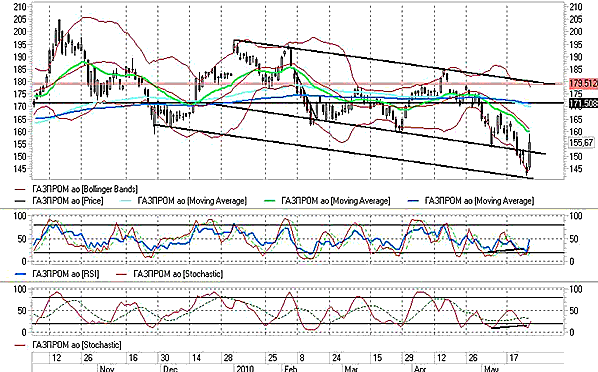The image size is (598, 372).
Task: Click the 160 label on the right price axis
Action: pyautogui.click(x=576, y=132)
